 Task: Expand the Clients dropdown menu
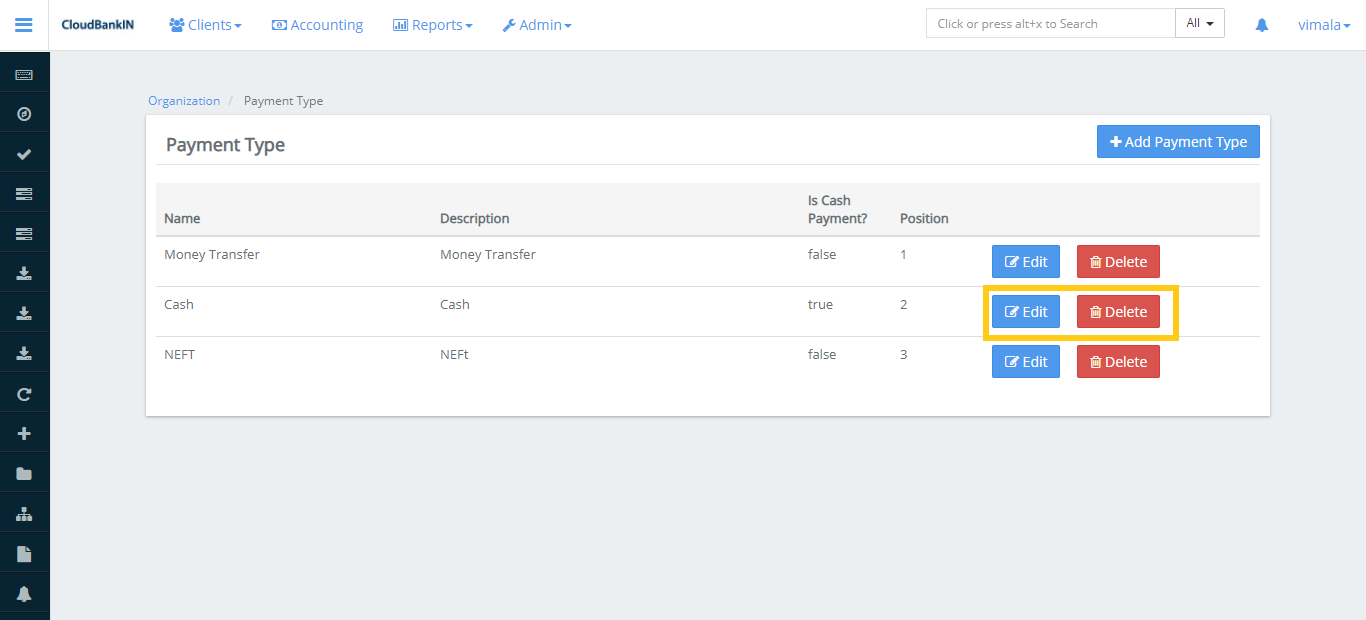click(x=205, y=25)
